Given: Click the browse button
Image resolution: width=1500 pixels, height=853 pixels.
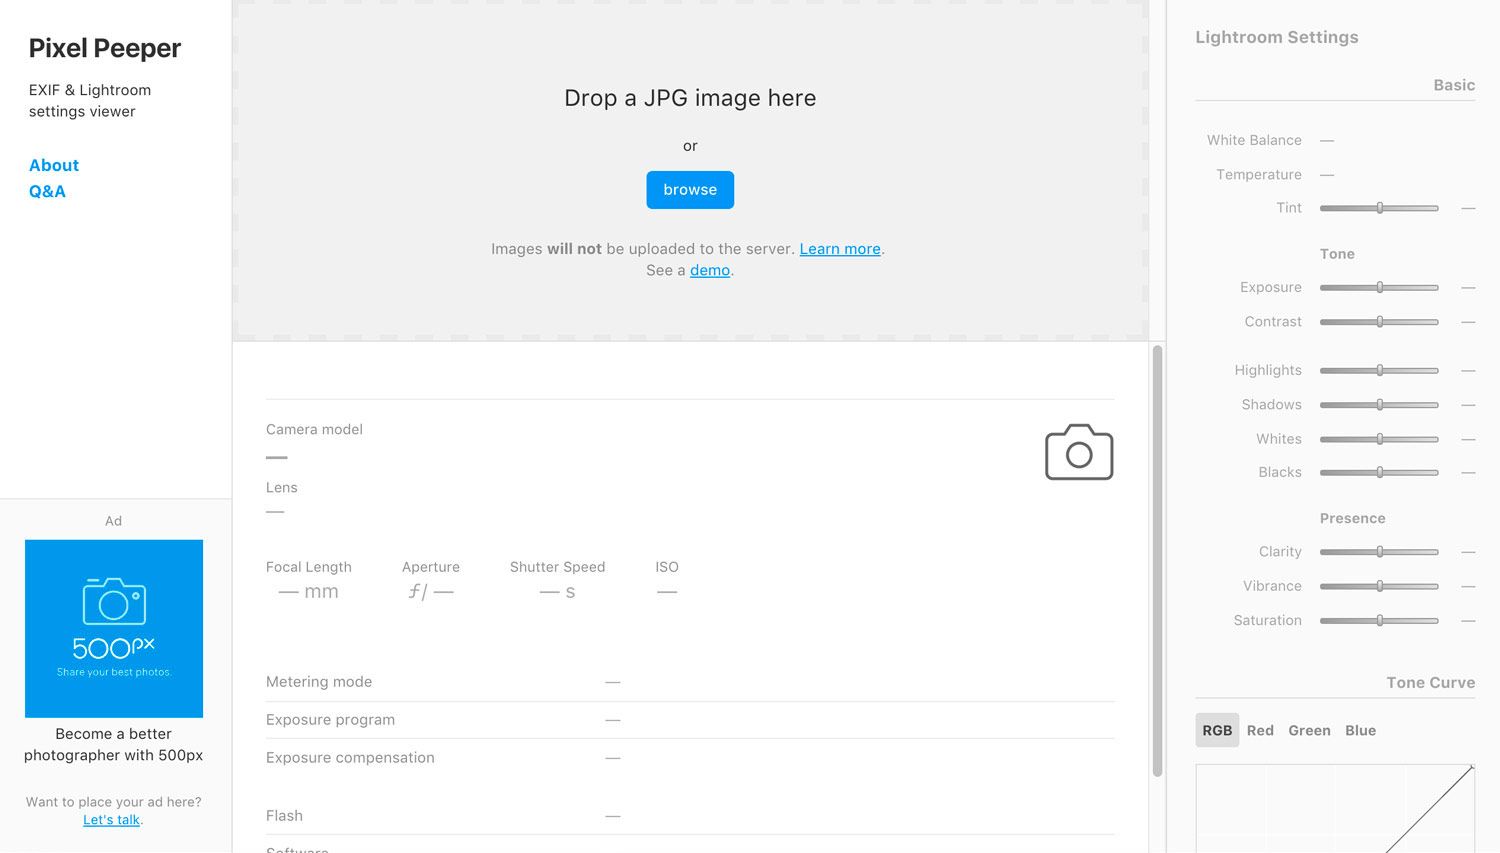Looking at the screenshot, I should 690,189.
